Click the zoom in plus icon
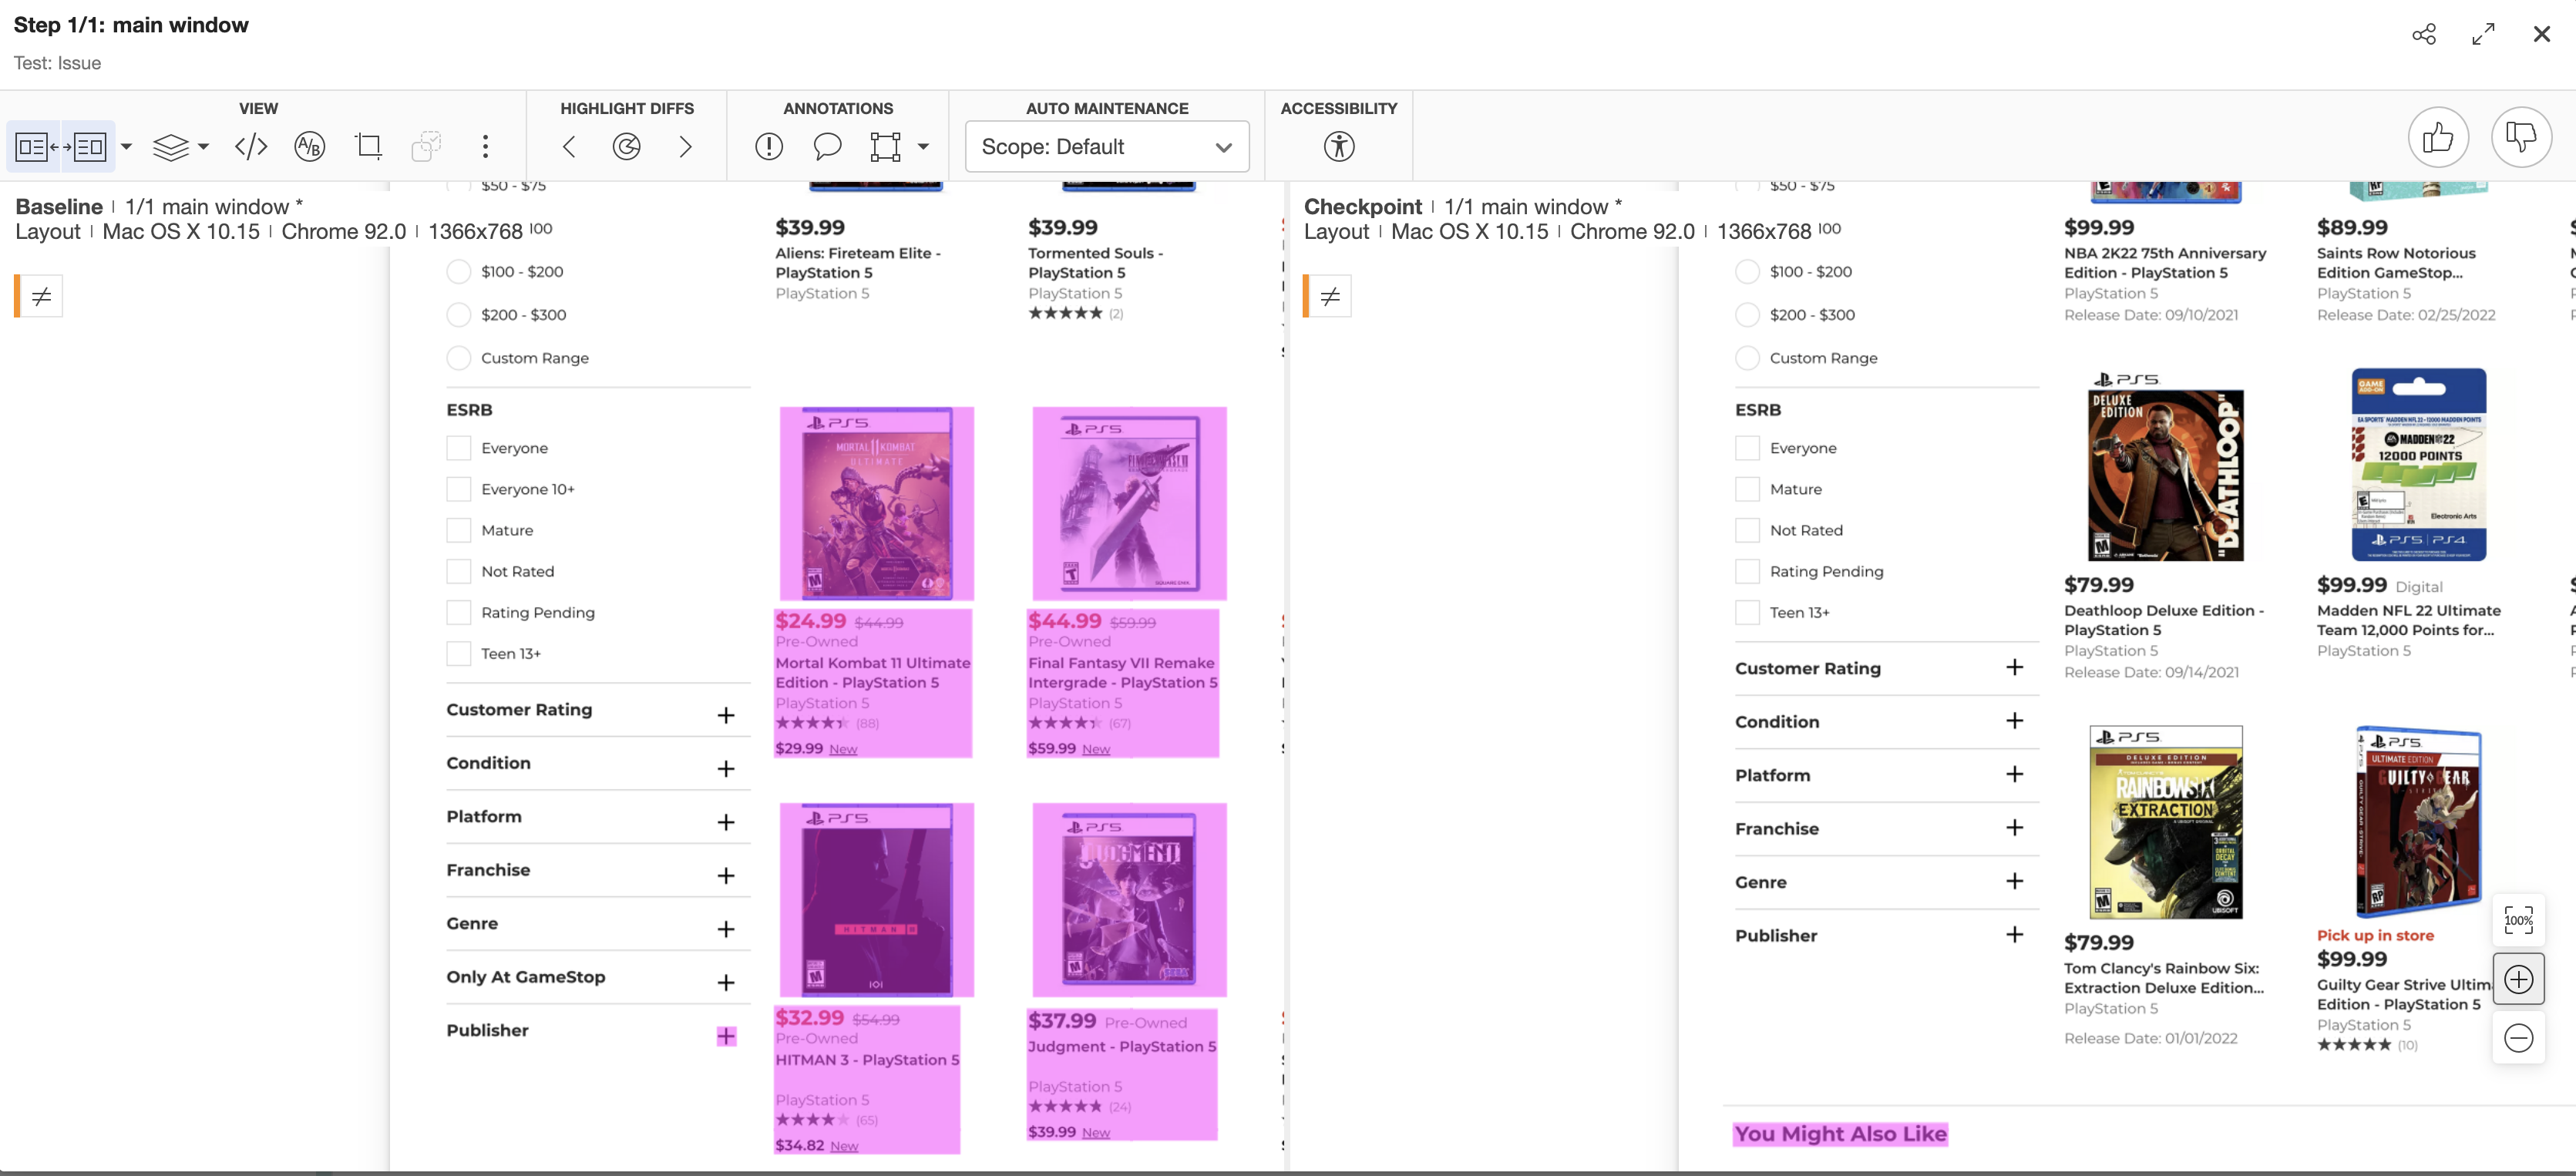 pos(2519,979)
